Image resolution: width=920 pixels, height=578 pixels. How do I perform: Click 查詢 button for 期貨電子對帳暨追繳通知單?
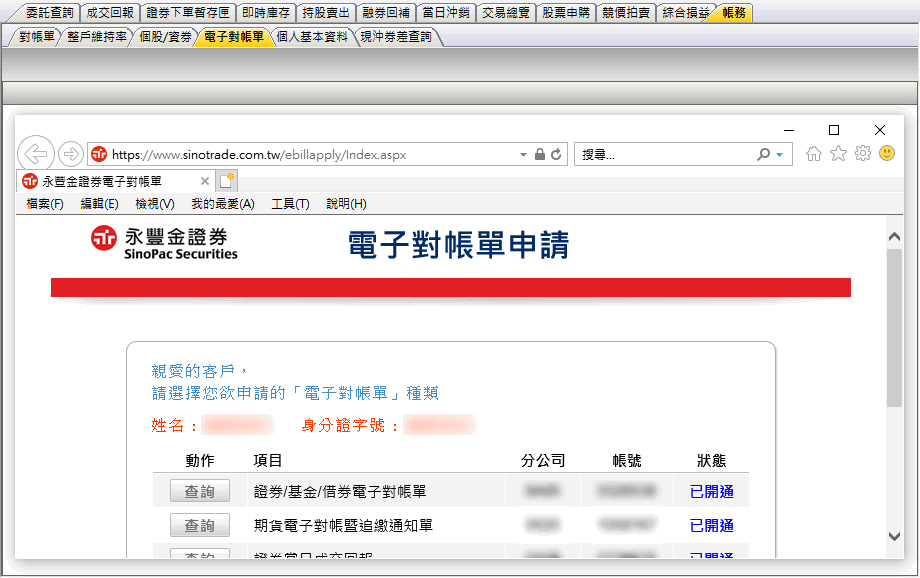click(200, 526)
